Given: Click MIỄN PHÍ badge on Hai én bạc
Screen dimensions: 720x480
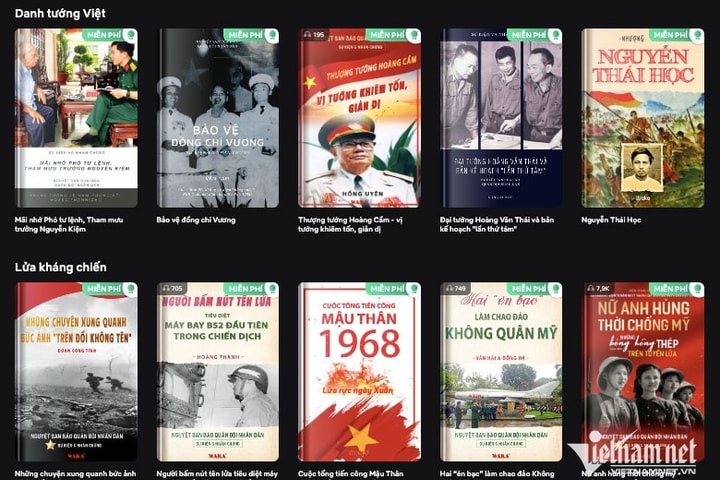Looking at the screenshot, I should pos(534,289).
